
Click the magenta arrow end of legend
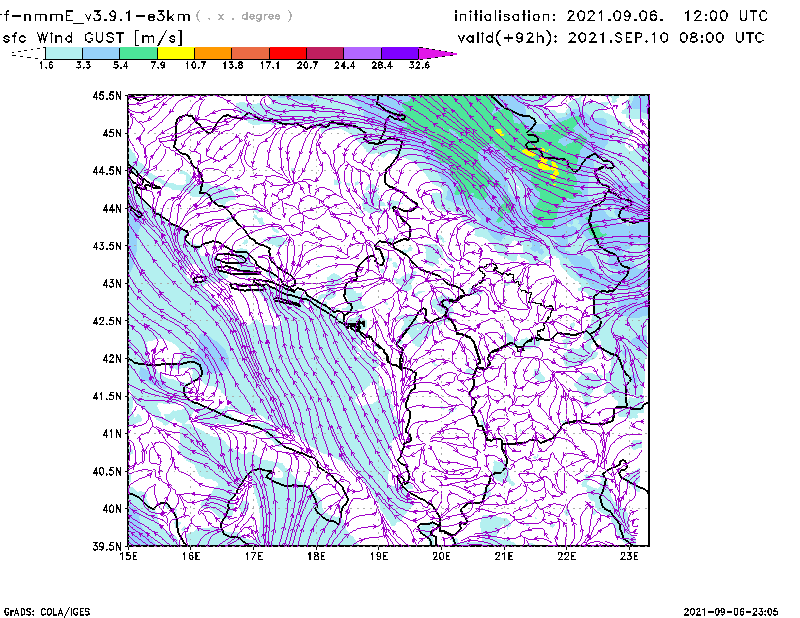click(437, 53)
